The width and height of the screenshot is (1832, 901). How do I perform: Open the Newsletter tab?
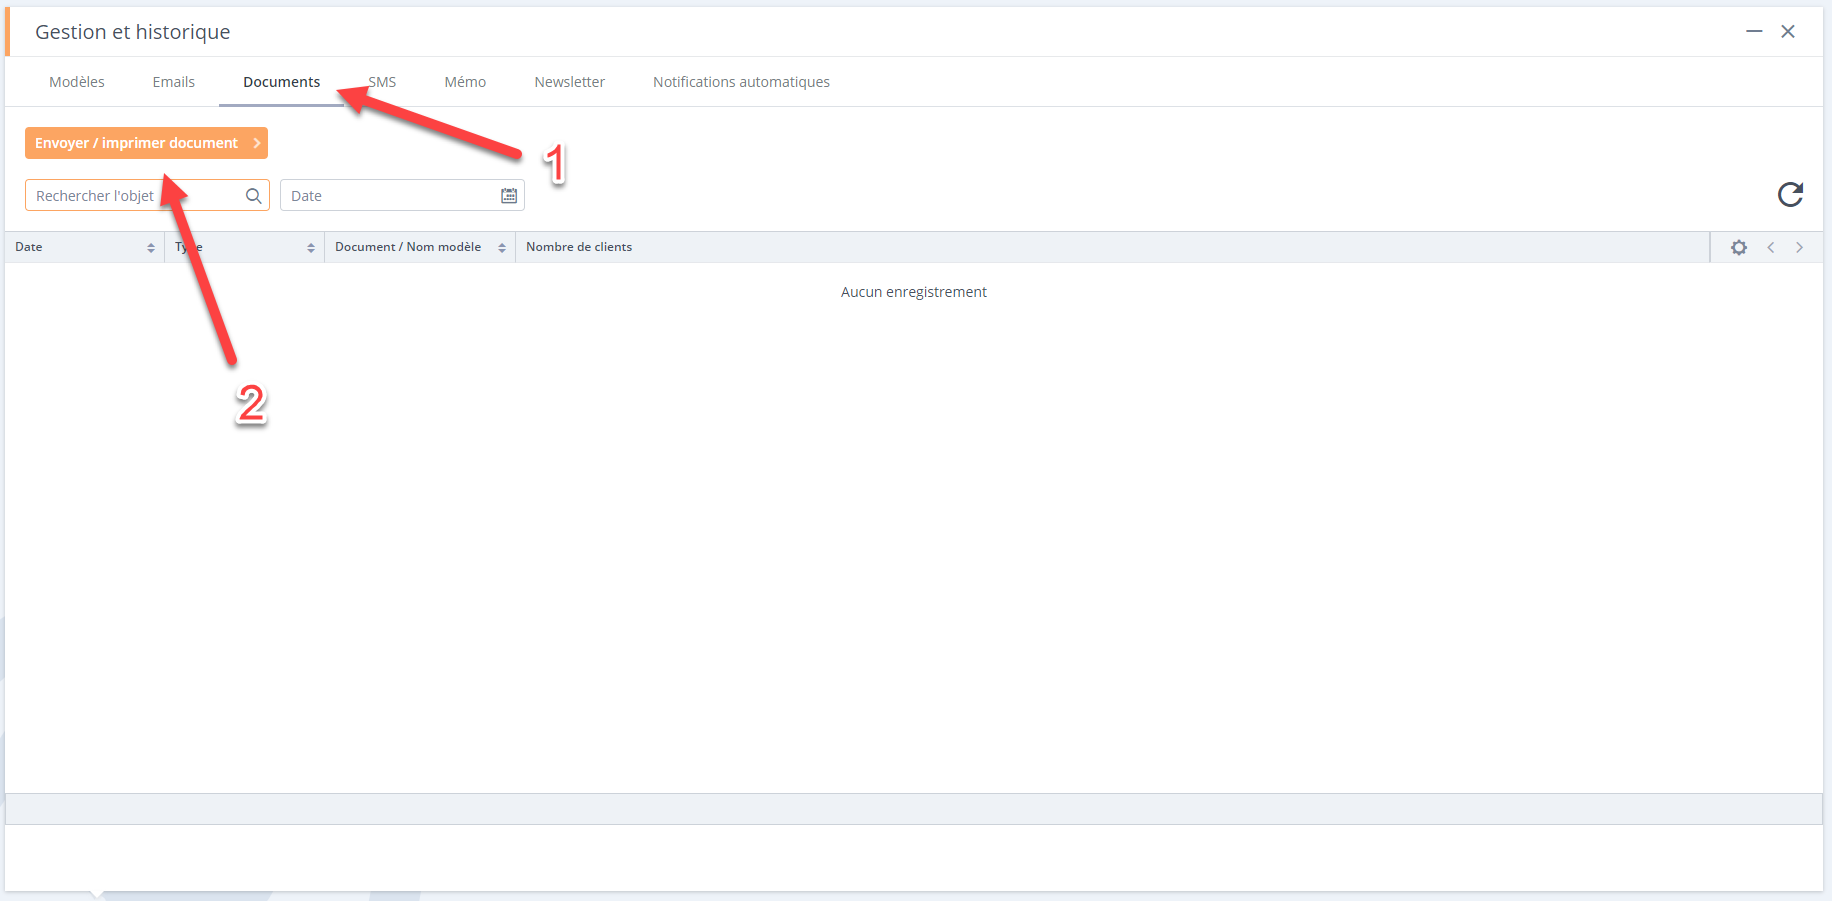[x=570, y=82]
